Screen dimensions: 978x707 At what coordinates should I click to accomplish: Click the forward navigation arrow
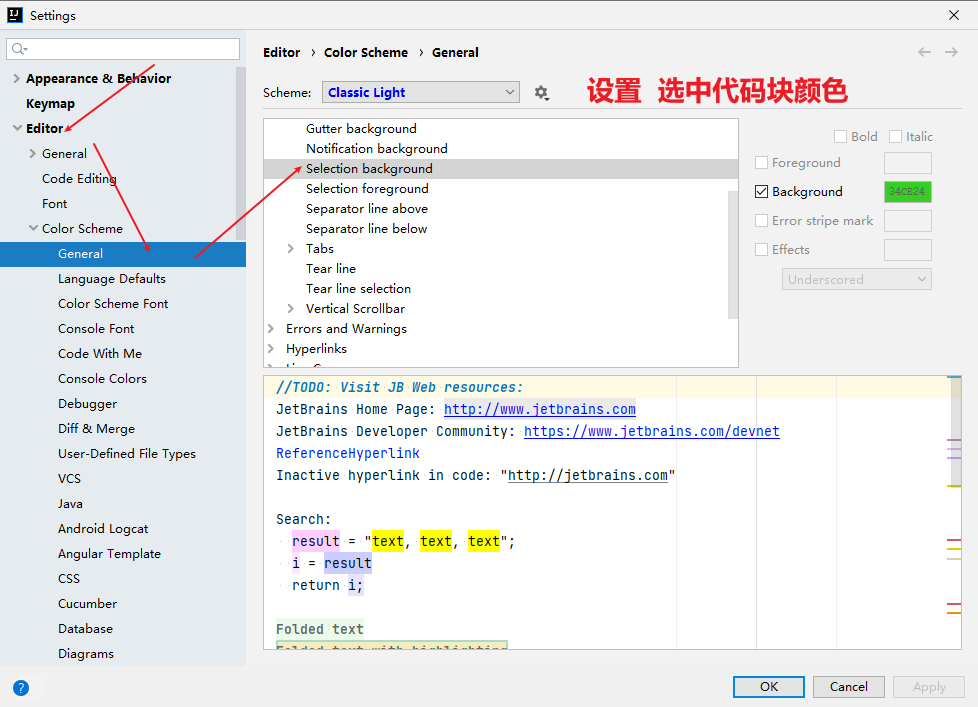pyautogui.click(x=951, y=52)
